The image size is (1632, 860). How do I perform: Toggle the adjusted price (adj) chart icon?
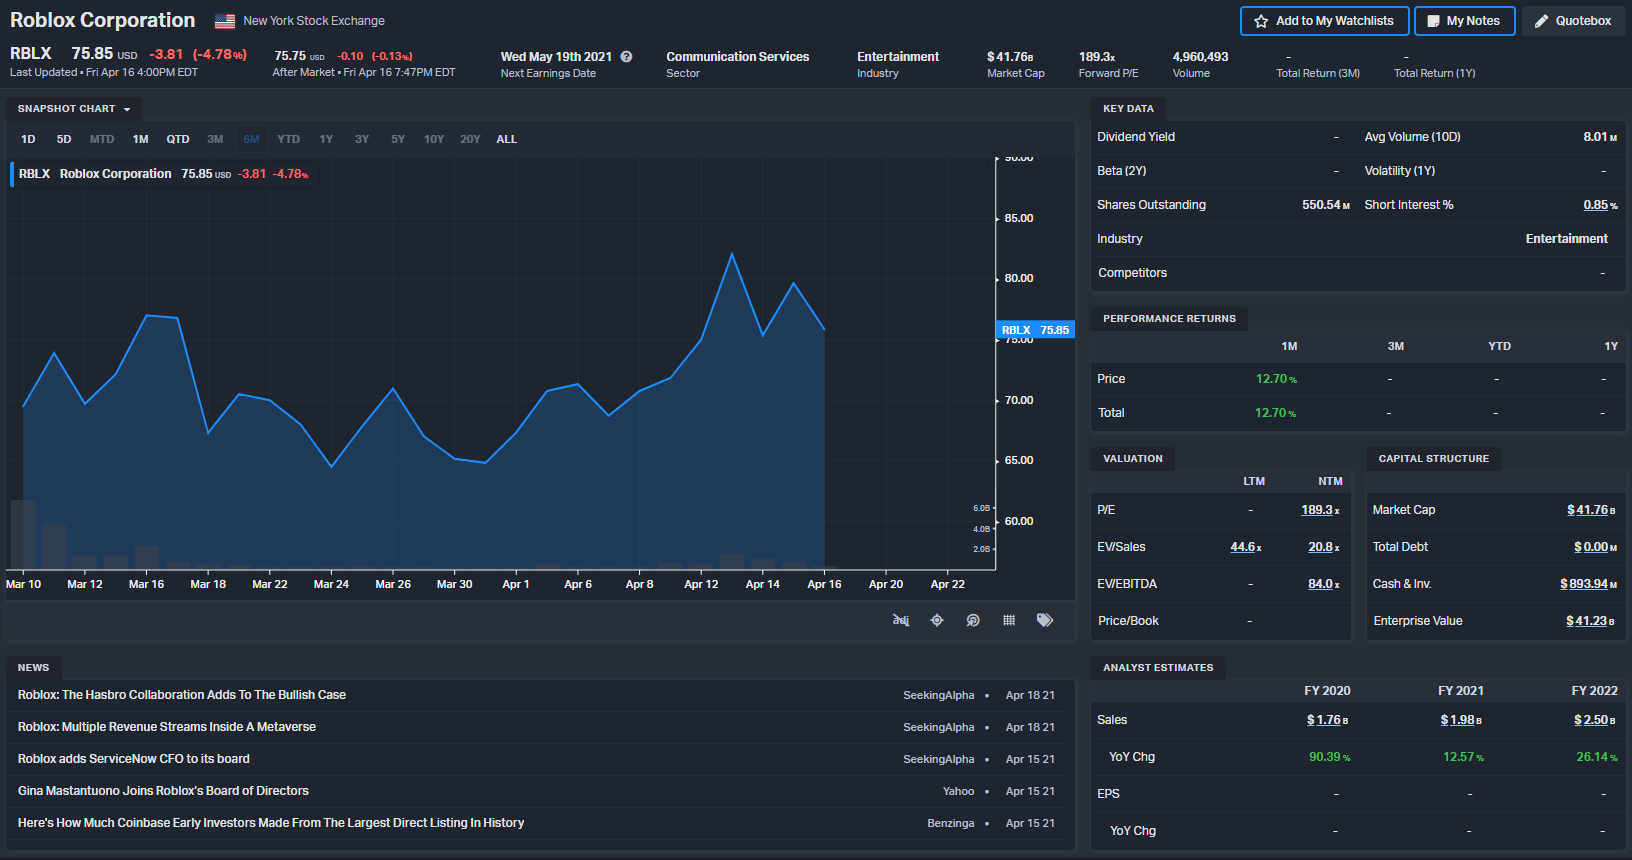tap(900, 620)
